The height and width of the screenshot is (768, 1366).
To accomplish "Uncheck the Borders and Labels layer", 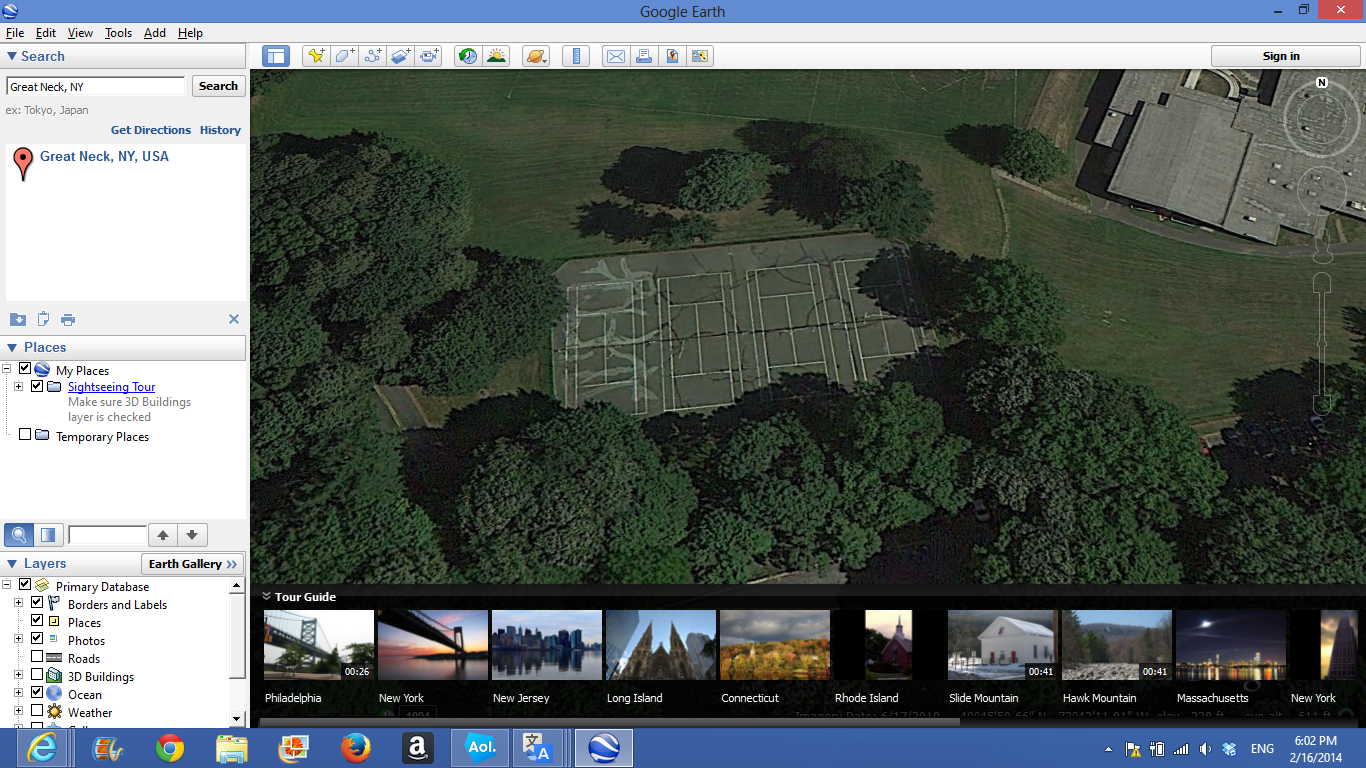I will [37, 604].
